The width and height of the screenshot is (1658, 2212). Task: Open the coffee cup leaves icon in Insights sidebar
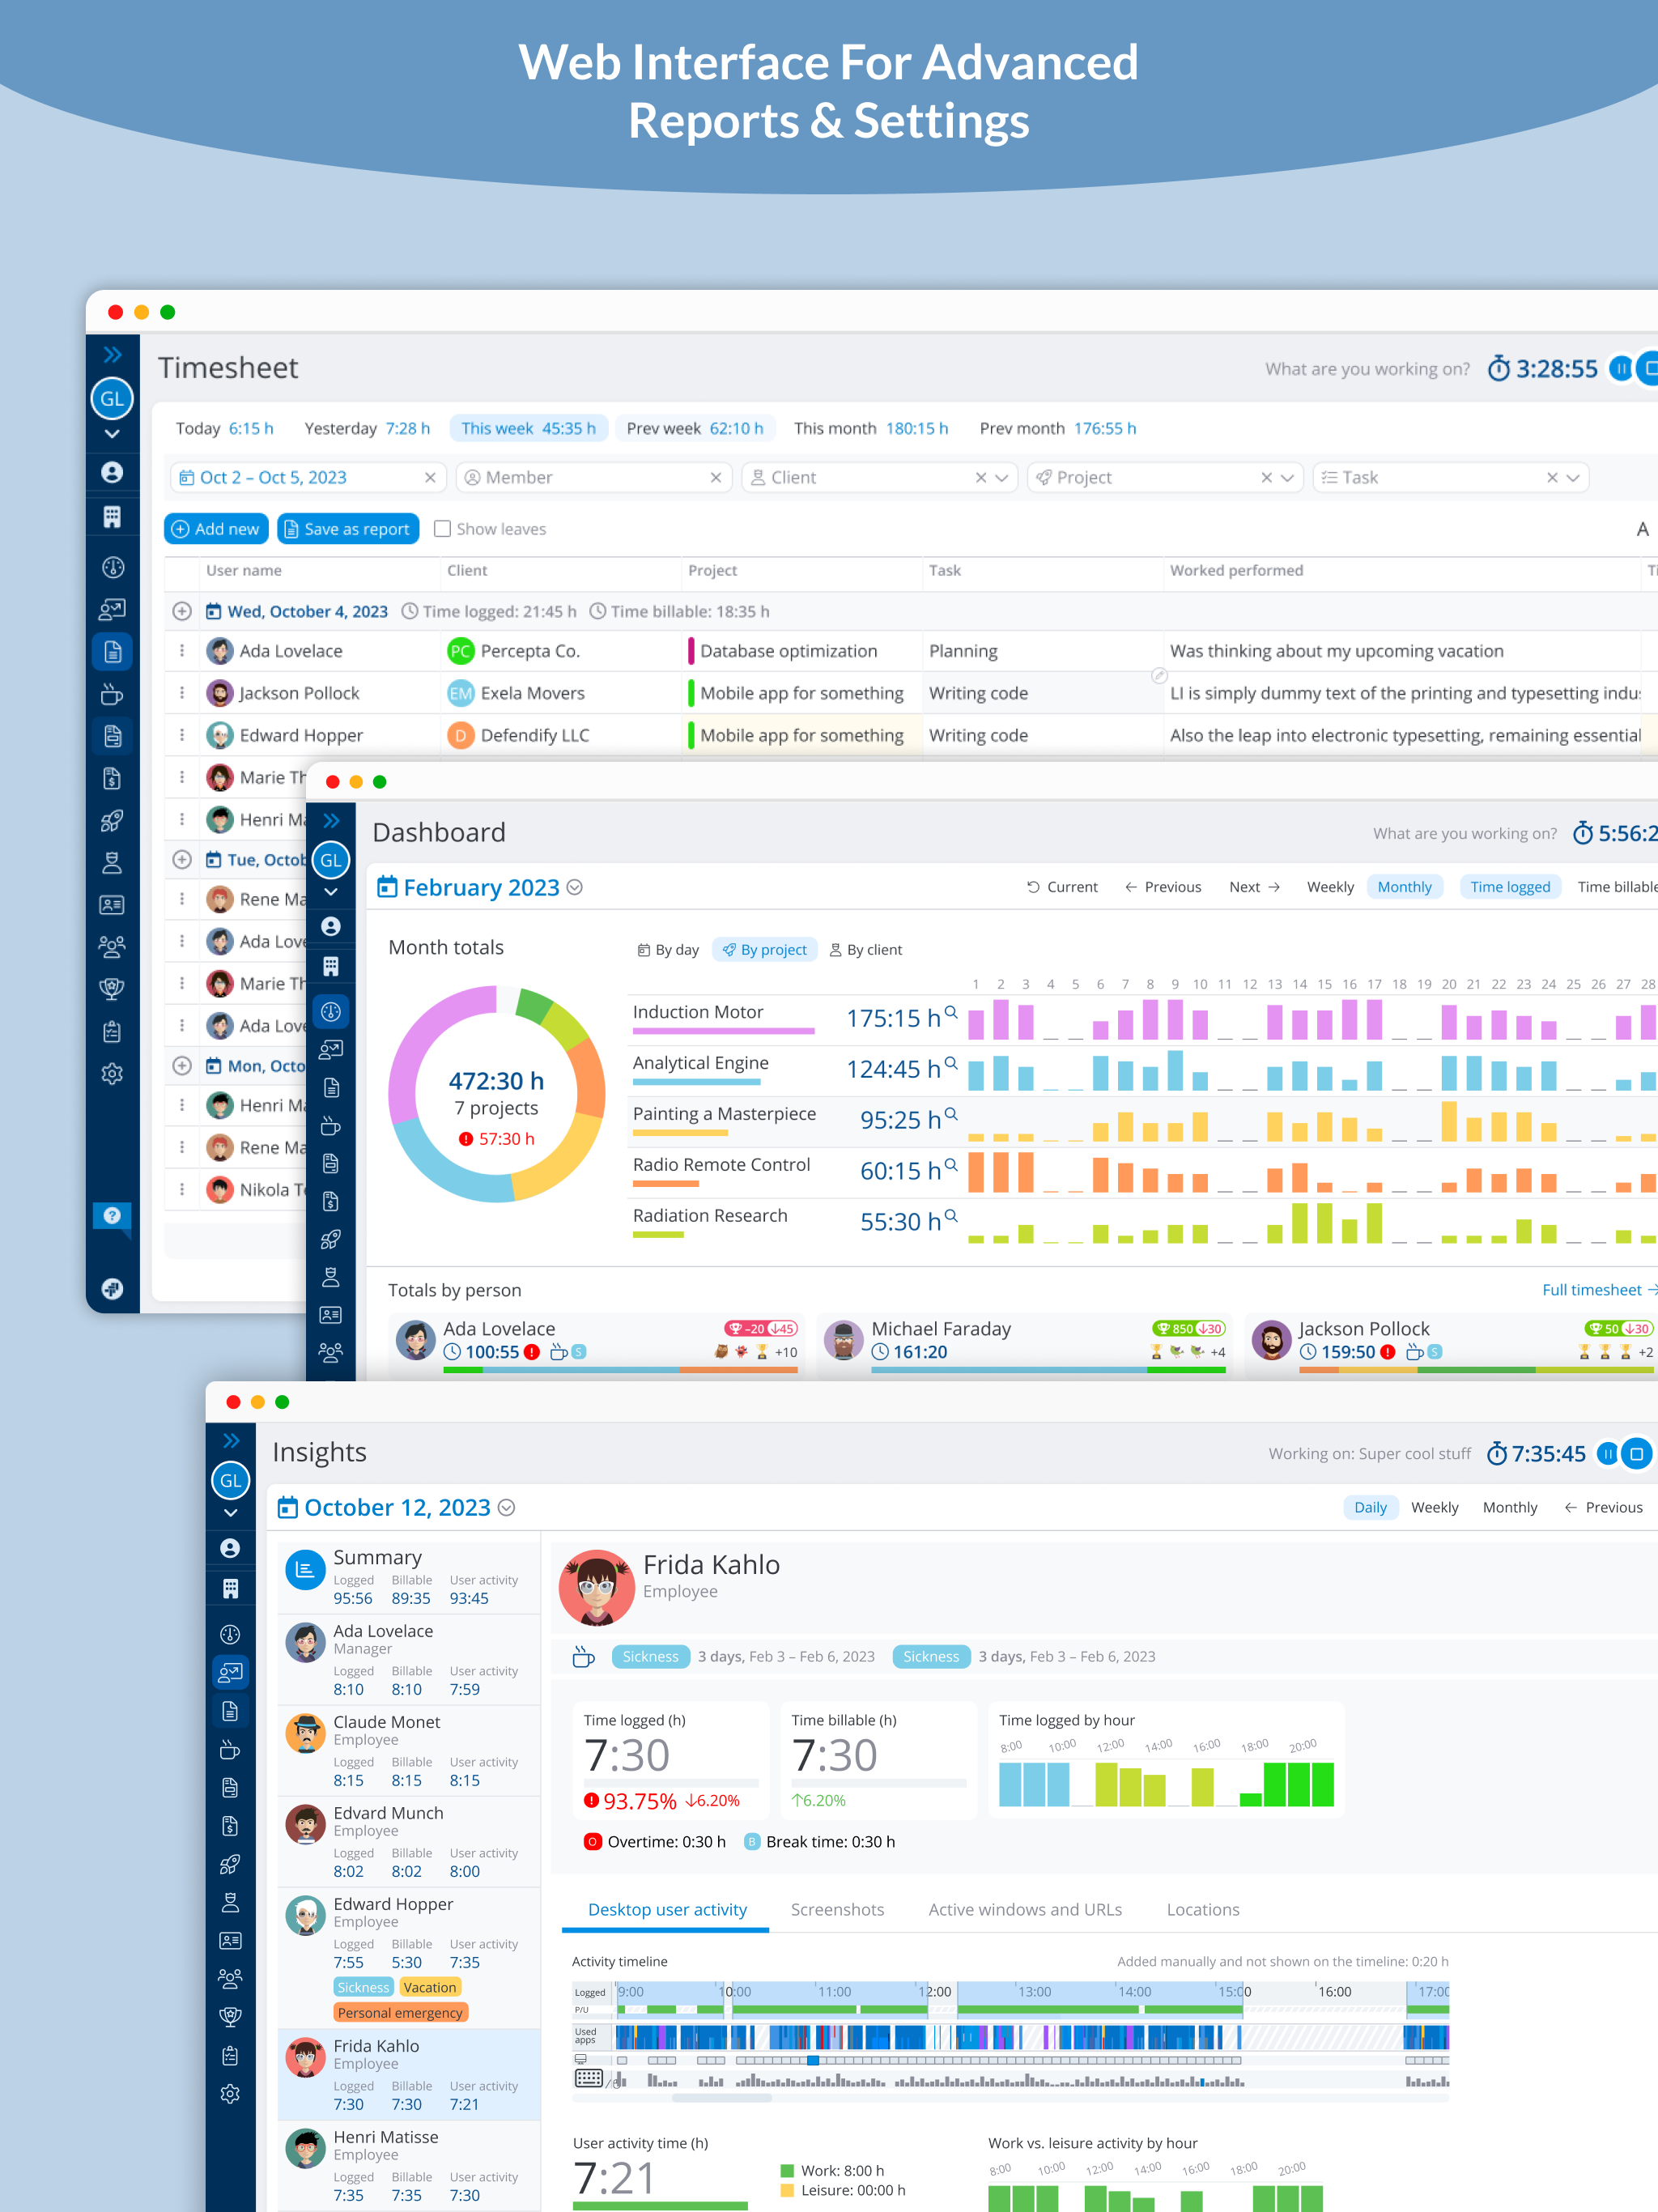click(x=230, y=1749)
